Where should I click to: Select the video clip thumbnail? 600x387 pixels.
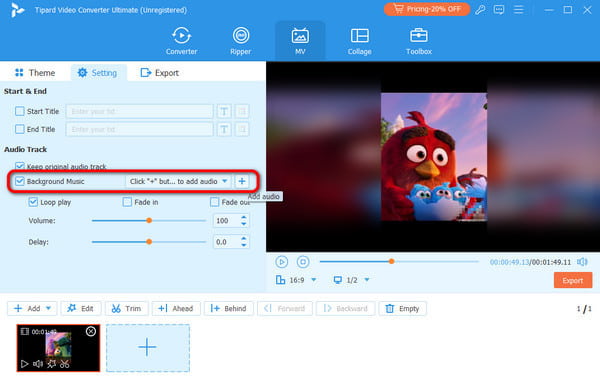pyautogui.click(x=58, y=348)
